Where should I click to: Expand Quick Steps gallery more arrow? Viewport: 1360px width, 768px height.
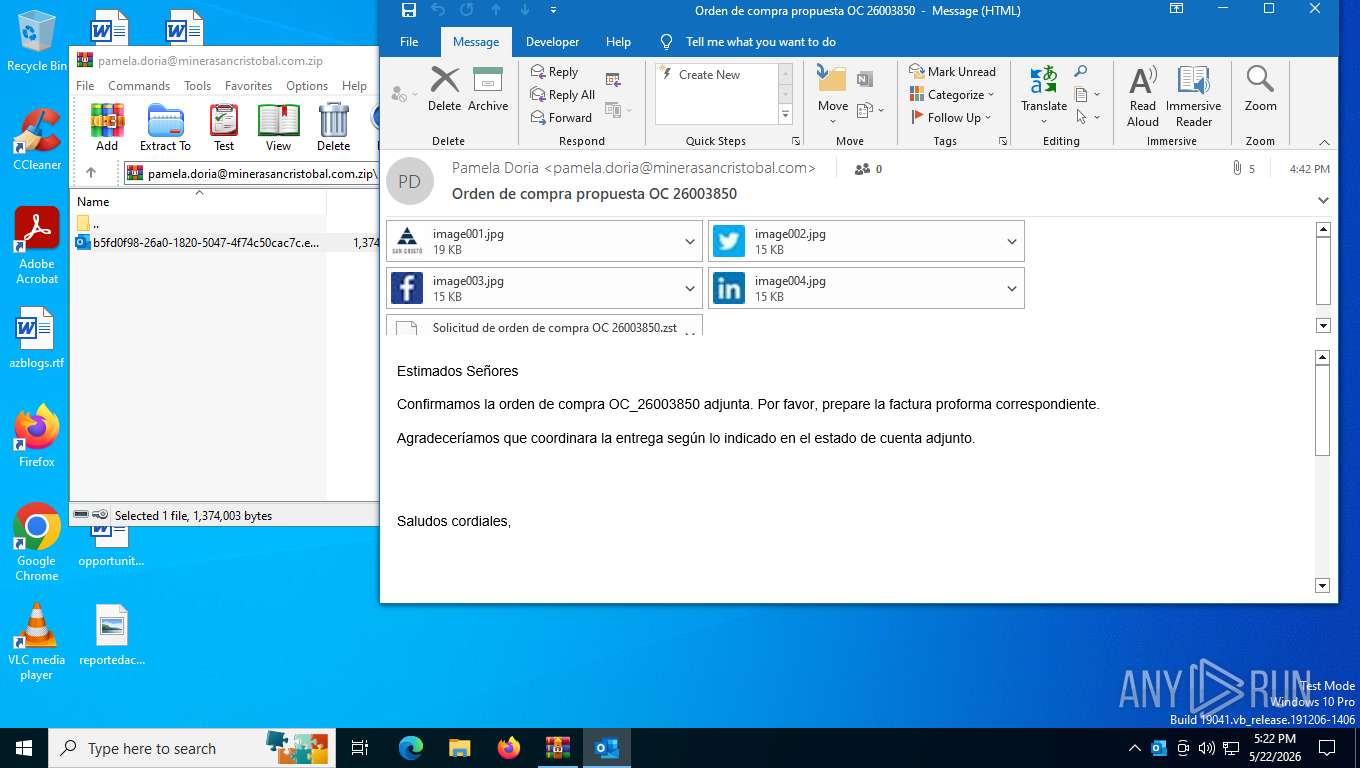click(785, 115)
